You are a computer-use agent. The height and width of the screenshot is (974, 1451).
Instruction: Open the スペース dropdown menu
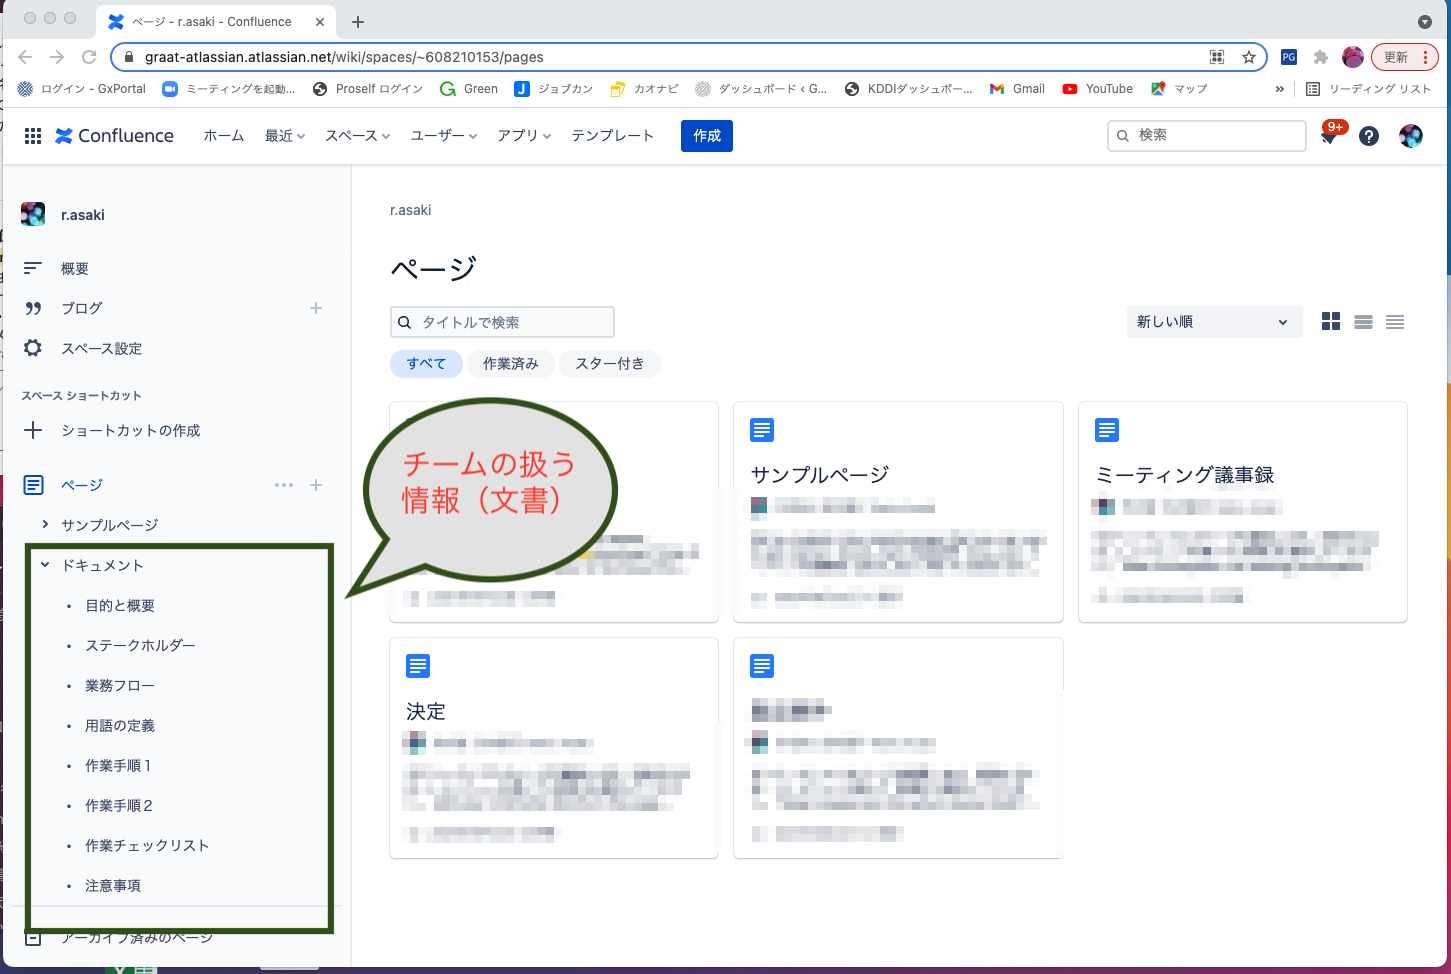coord(357,136)
